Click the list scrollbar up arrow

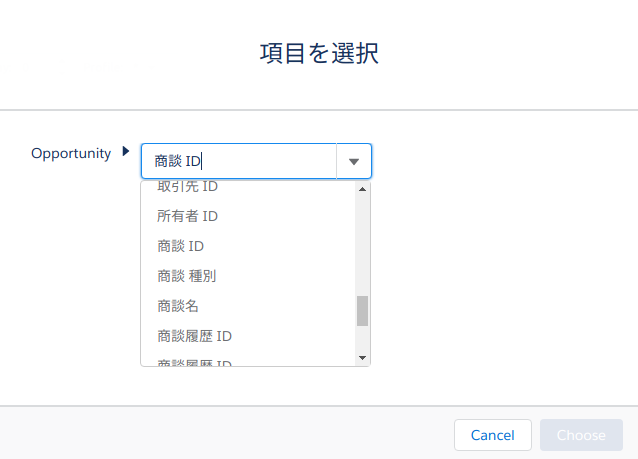click(x=363, y=189)
